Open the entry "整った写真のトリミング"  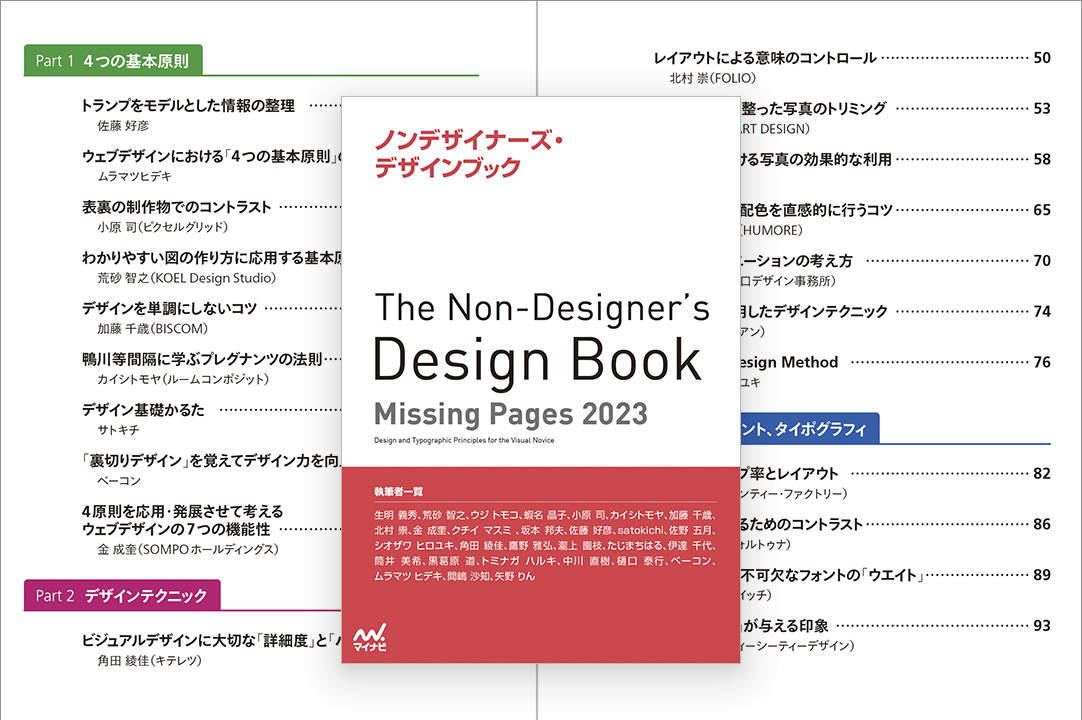coord(814,109)
